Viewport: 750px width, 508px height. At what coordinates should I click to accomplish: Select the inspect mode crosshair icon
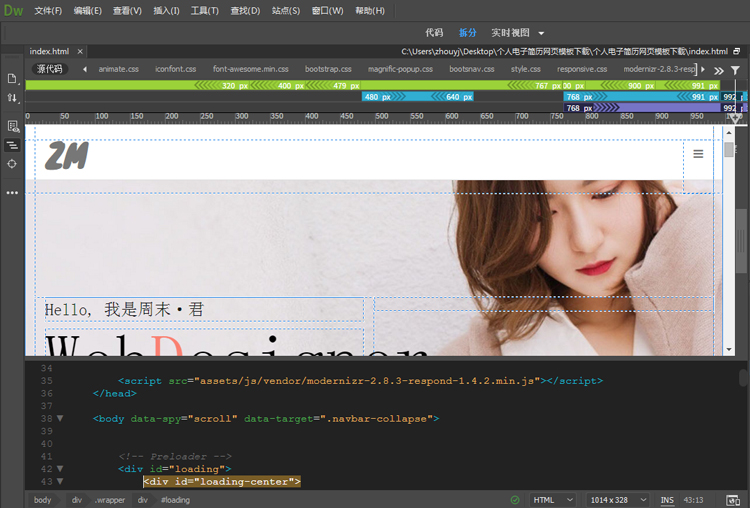coord(12,164)
